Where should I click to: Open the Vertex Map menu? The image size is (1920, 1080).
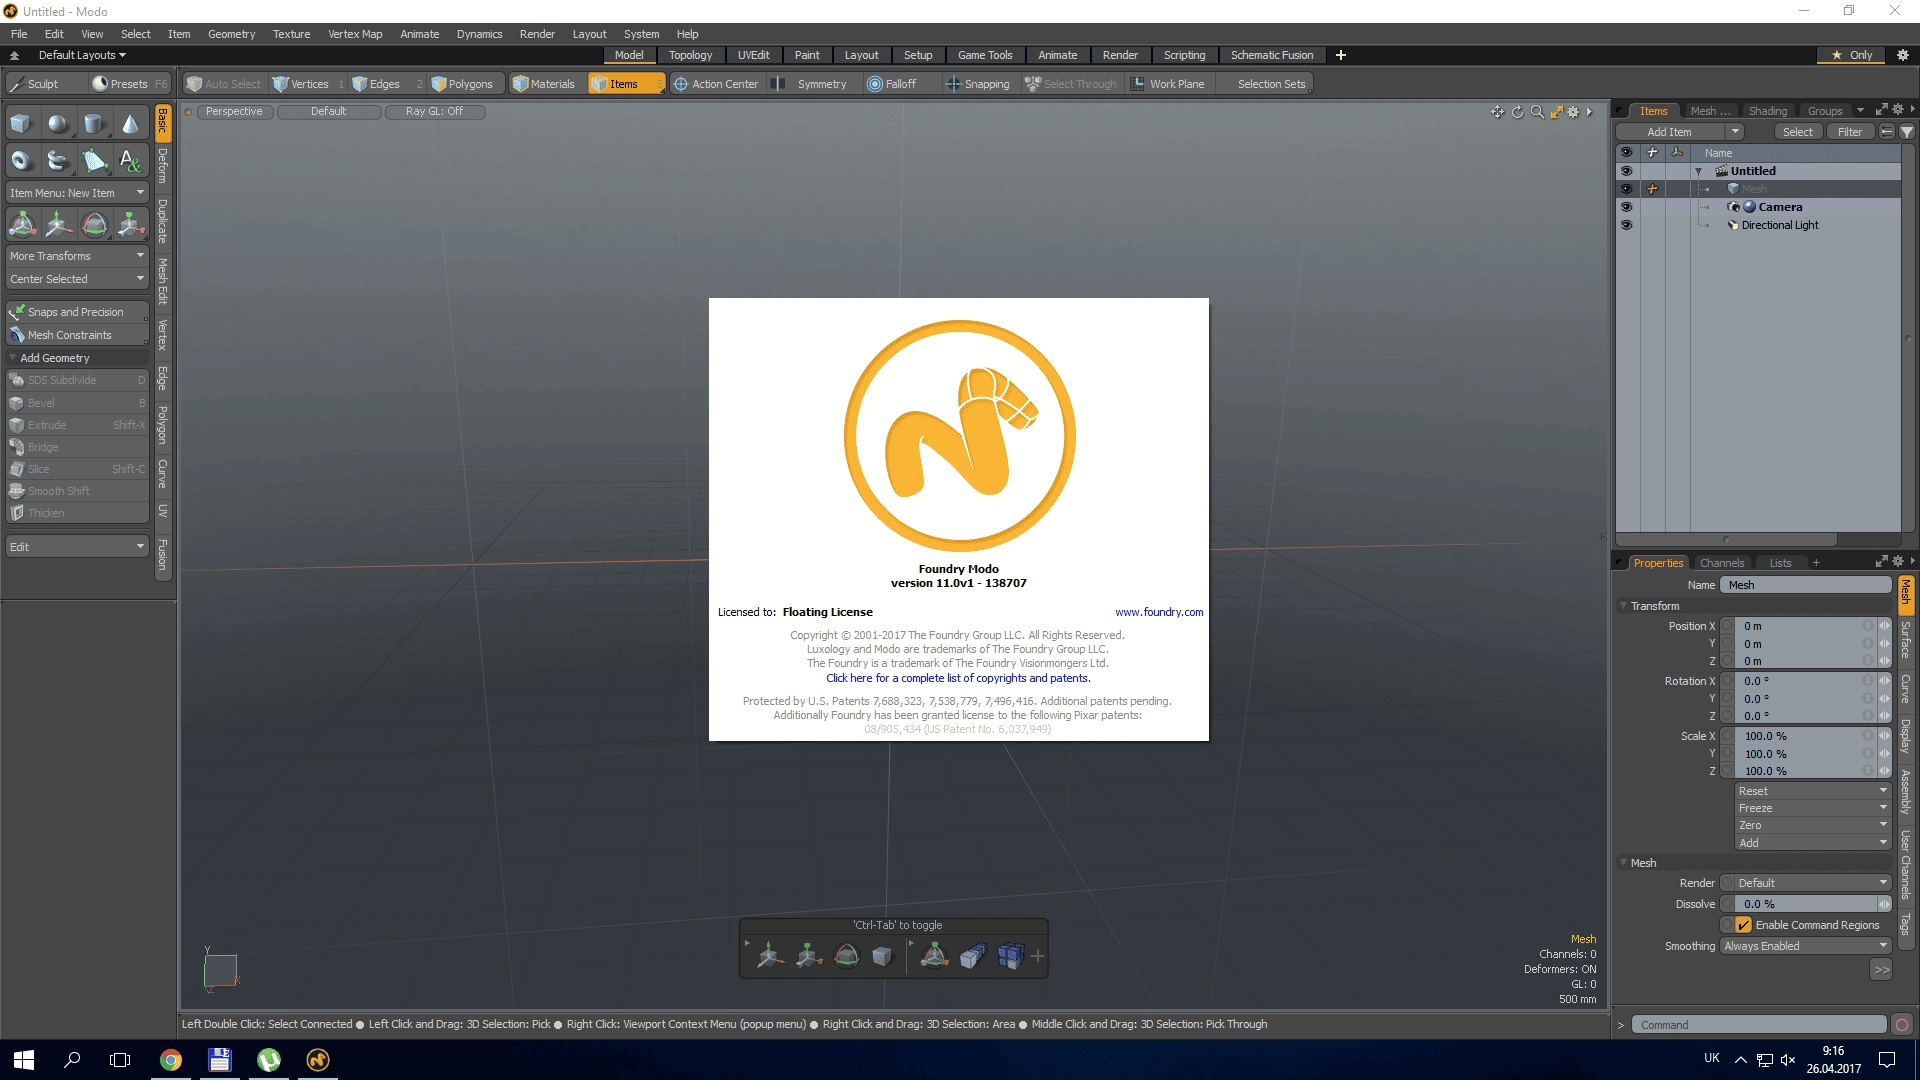(x=355, y=34)
